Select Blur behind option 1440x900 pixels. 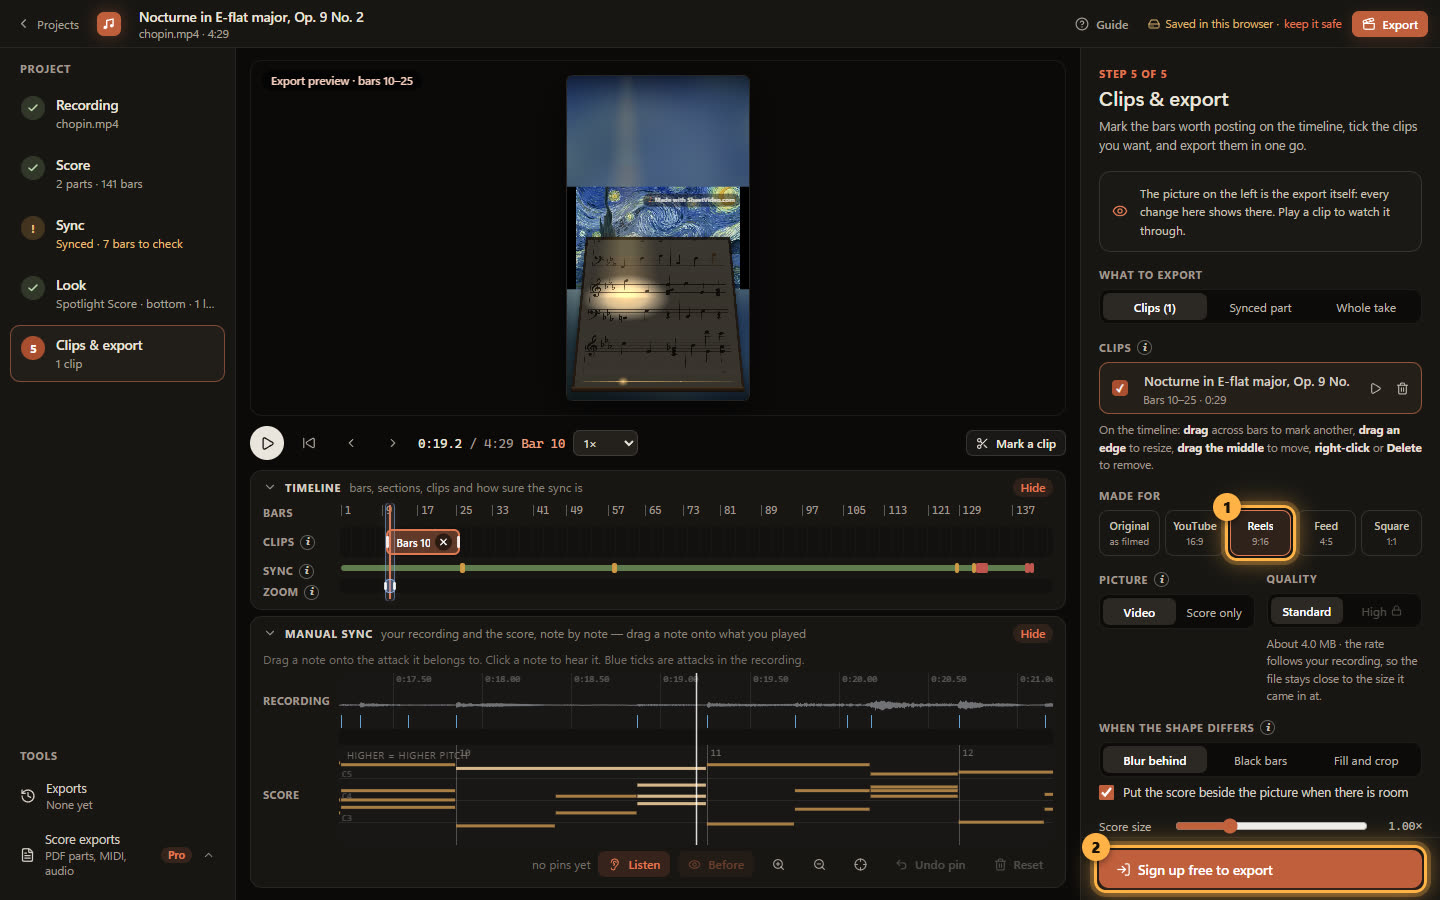pyautogui.click(x=1155, y=761)
